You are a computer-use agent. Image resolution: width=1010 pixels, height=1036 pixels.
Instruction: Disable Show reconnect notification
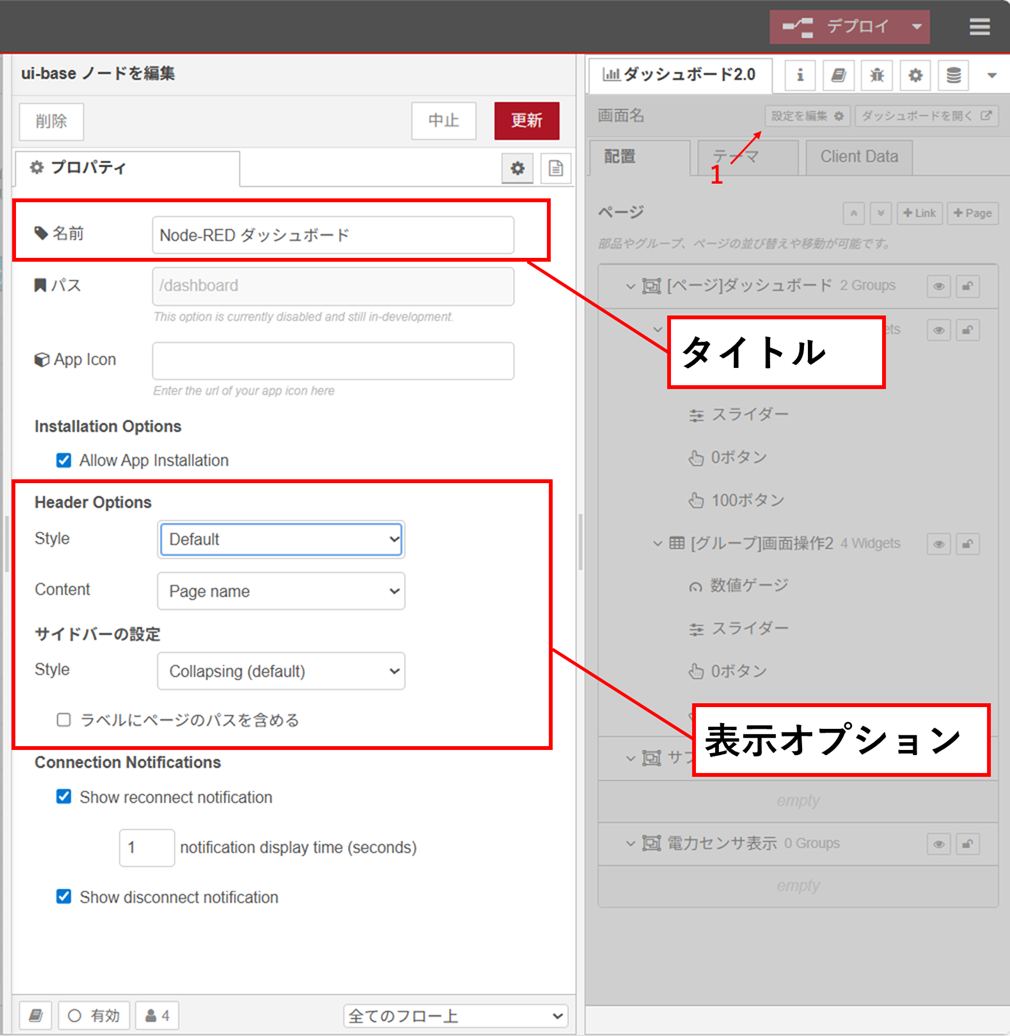tap(64, 797)
